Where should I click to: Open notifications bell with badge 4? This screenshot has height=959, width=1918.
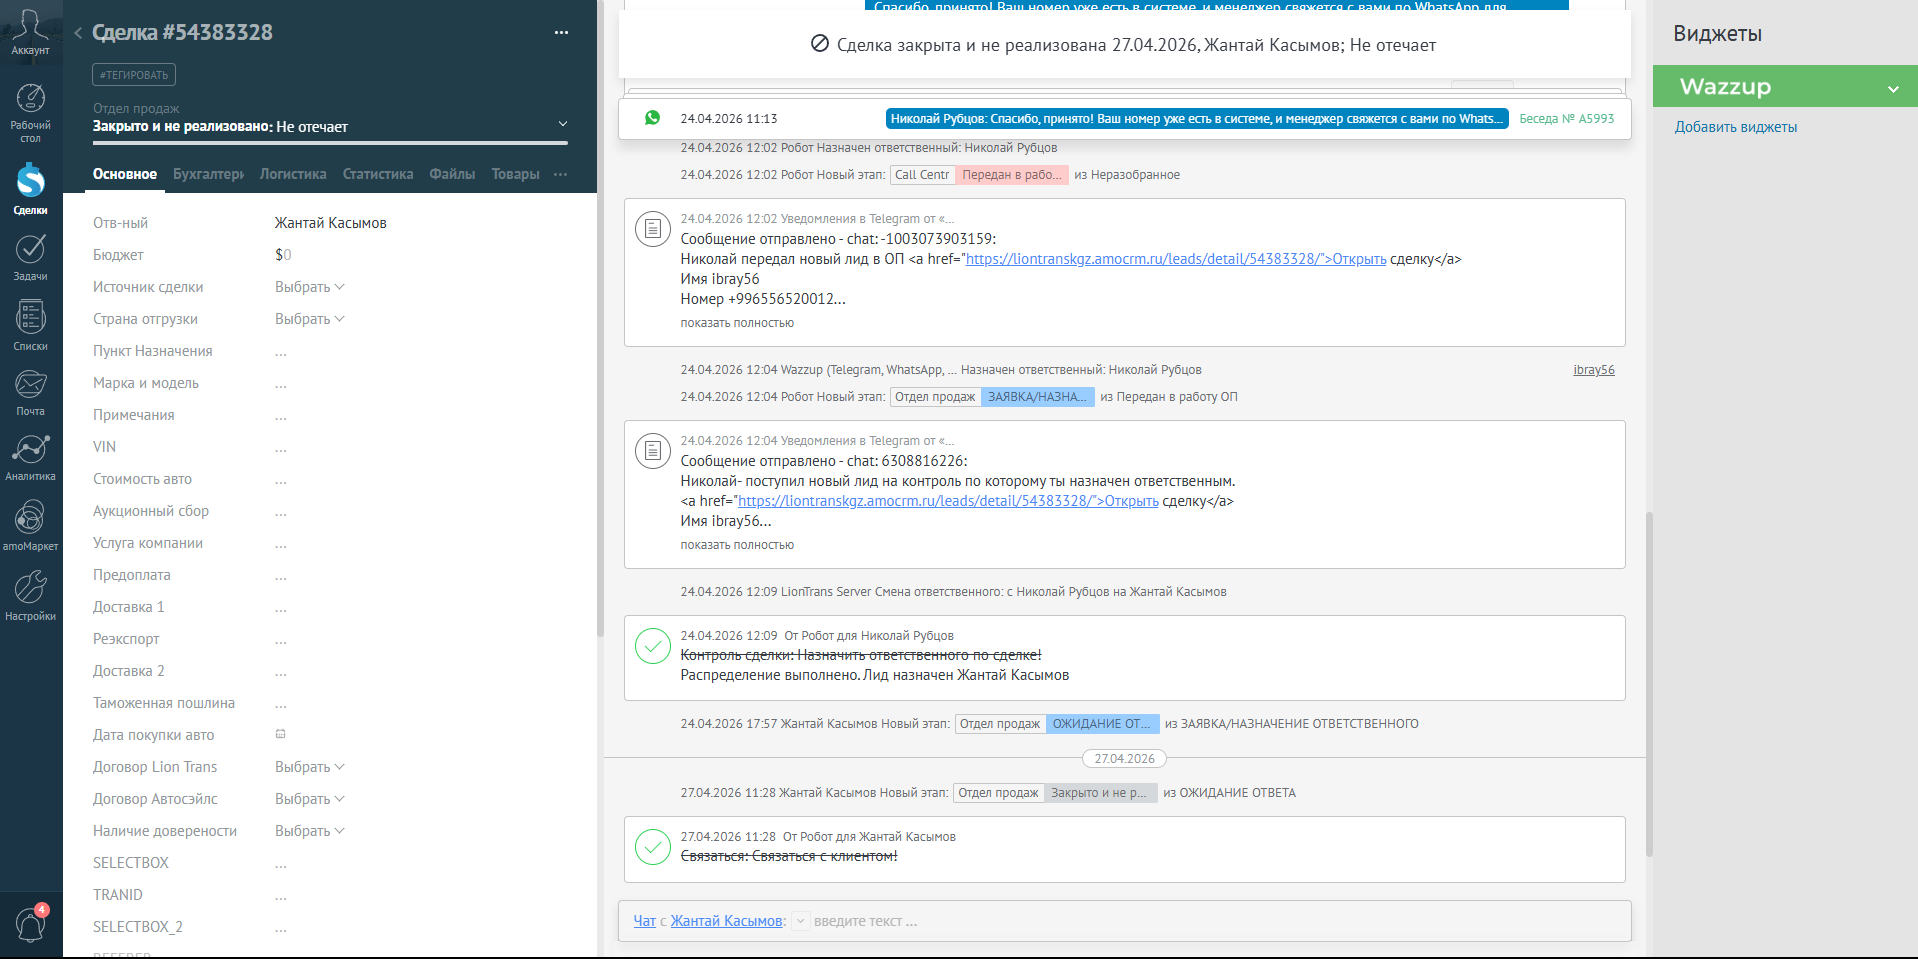tap(30, 923)
